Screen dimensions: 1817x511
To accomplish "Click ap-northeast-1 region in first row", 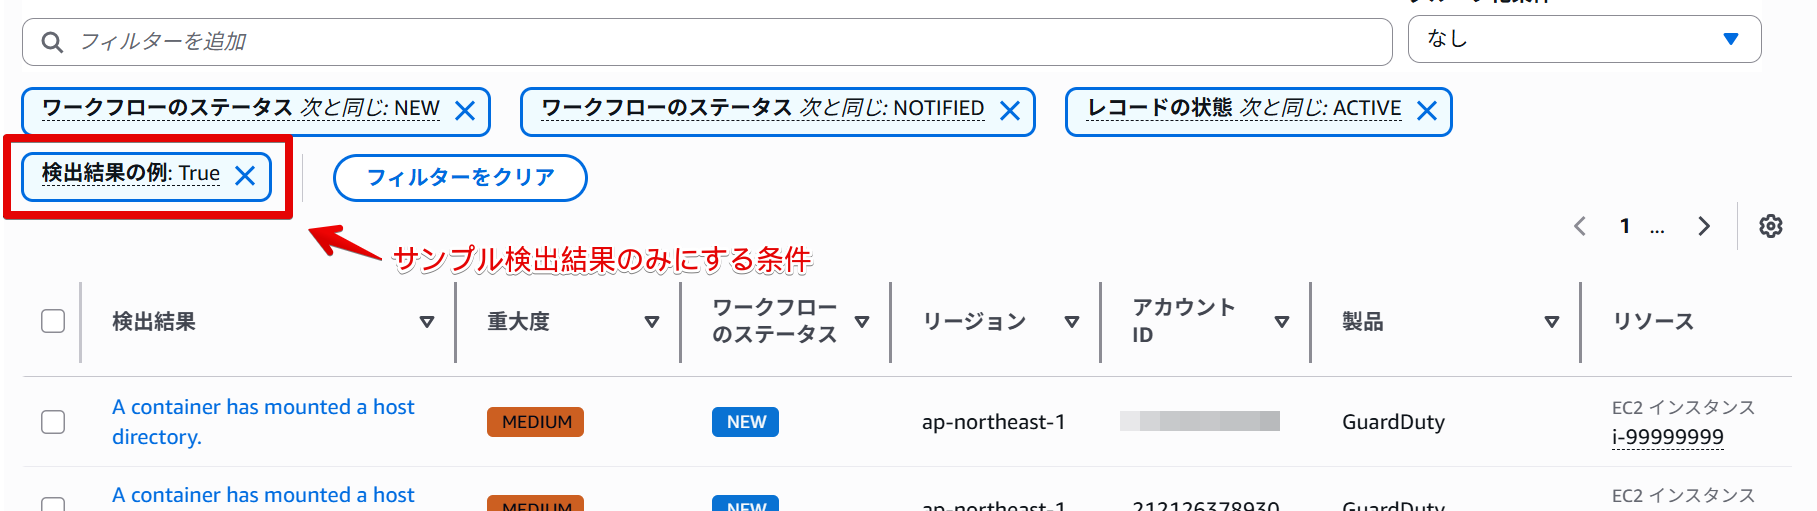I will coord(994,422).
